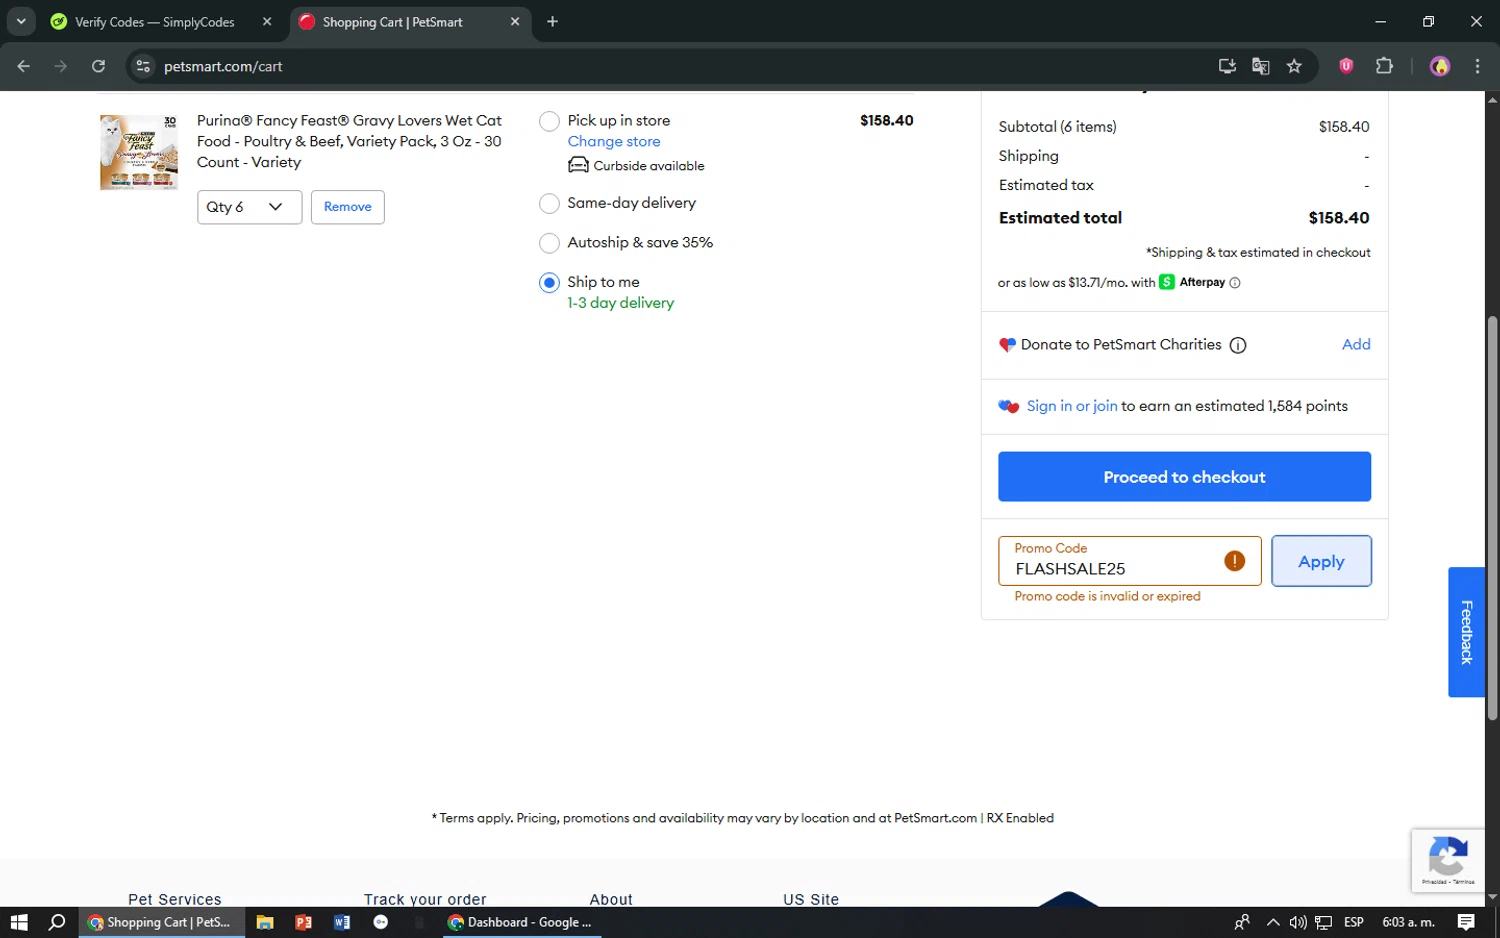This screenshot has width=1500, height=938.
Task: Choose Autoship & save 35% option
Action: [549, 243]
